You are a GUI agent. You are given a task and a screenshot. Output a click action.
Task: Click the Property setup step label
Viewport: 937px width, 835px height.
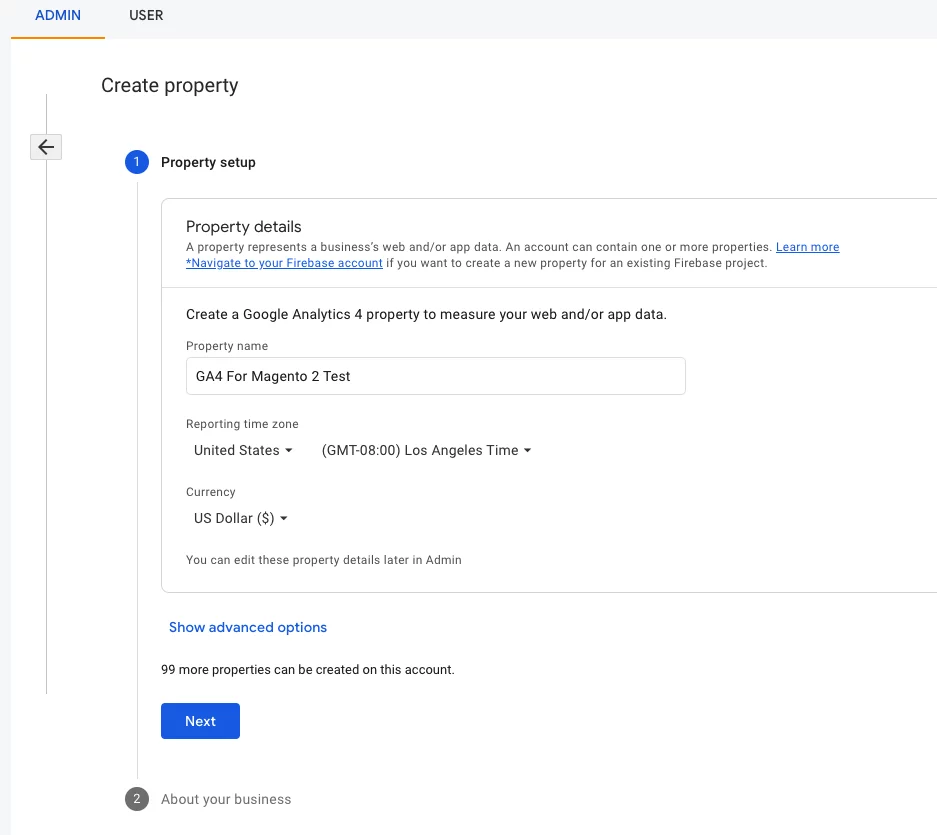click(208, 162)
